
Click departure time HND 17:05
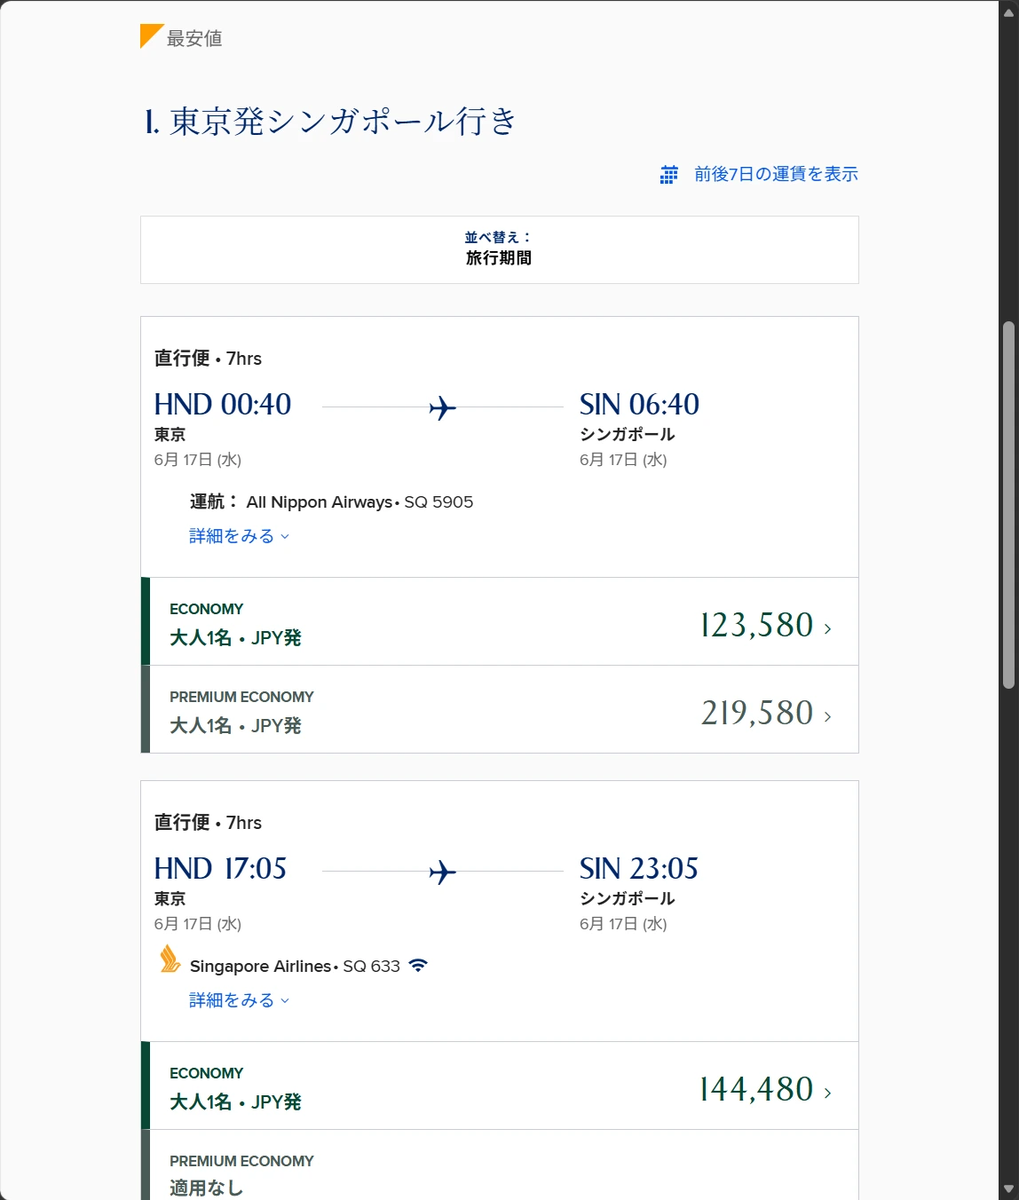221,868
